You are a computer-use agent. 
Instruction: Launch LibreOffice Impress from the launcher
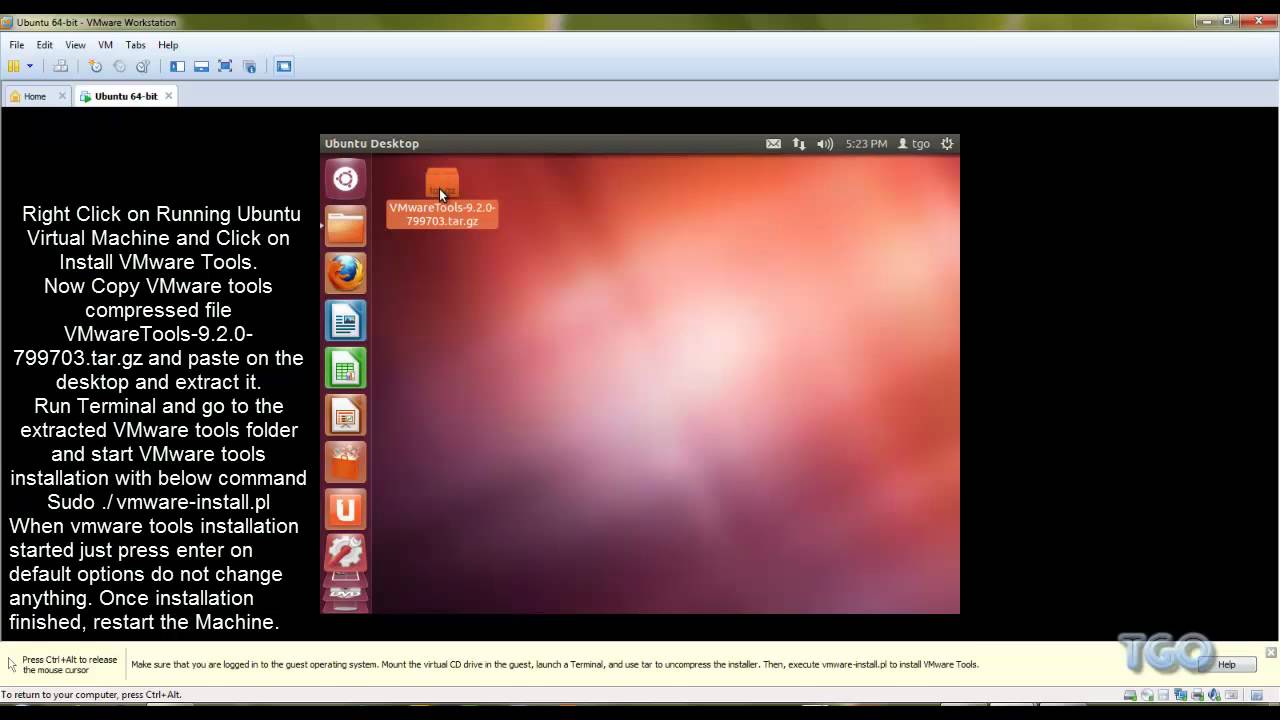345,415
